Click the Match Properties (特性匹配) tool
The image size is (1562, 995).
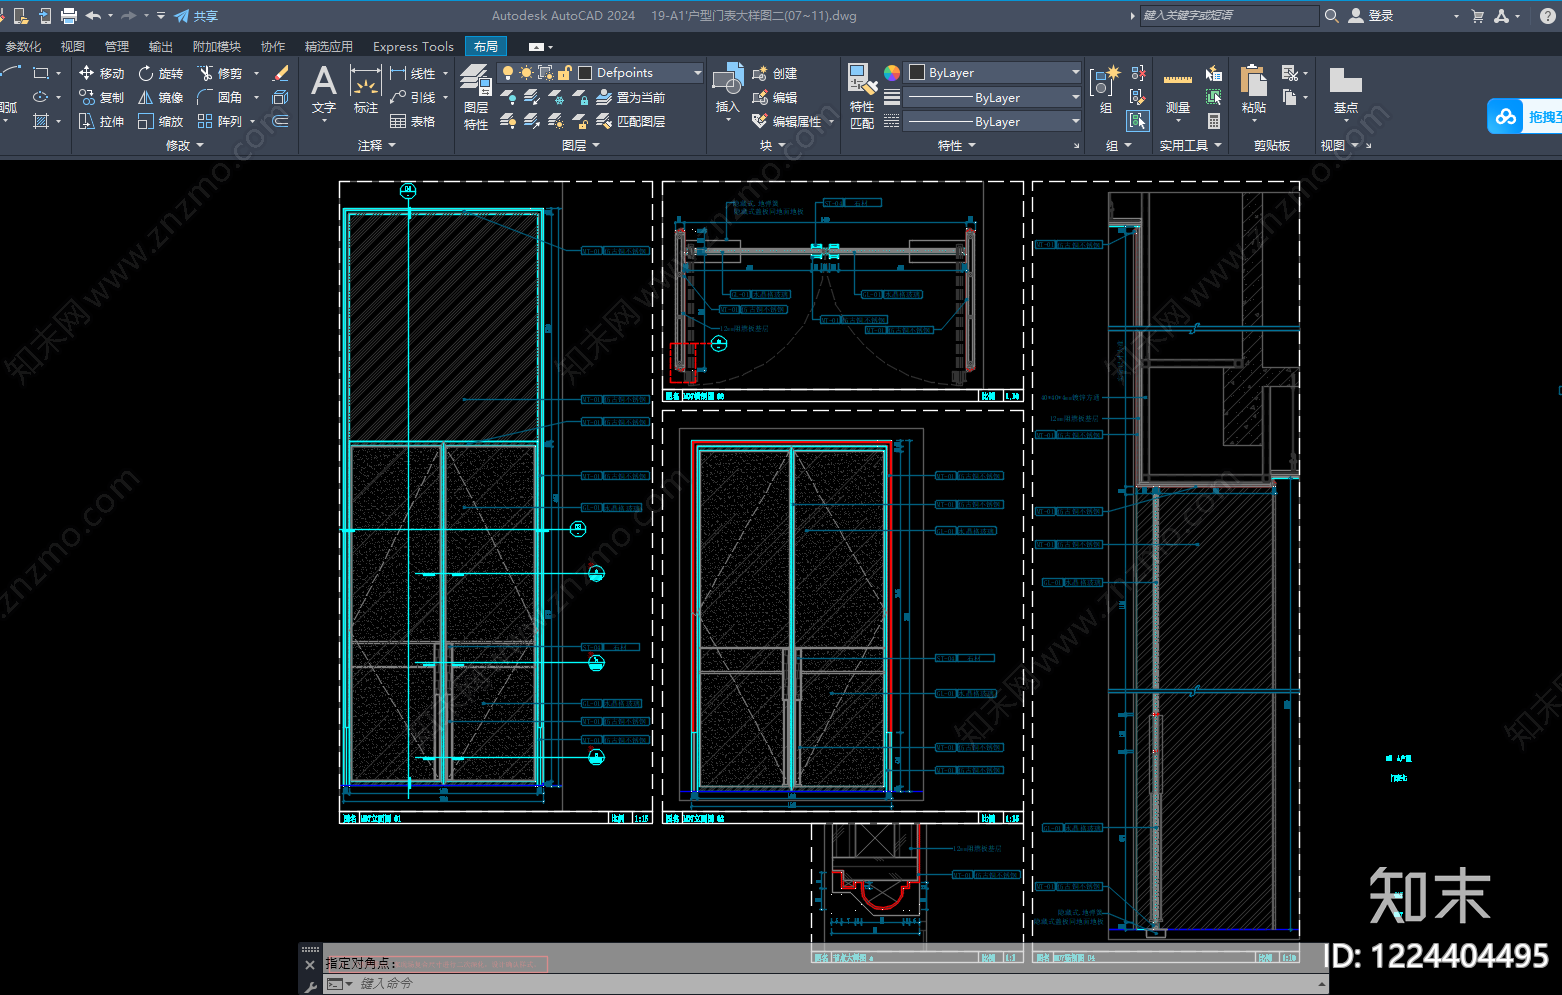(x=862, y=97)
